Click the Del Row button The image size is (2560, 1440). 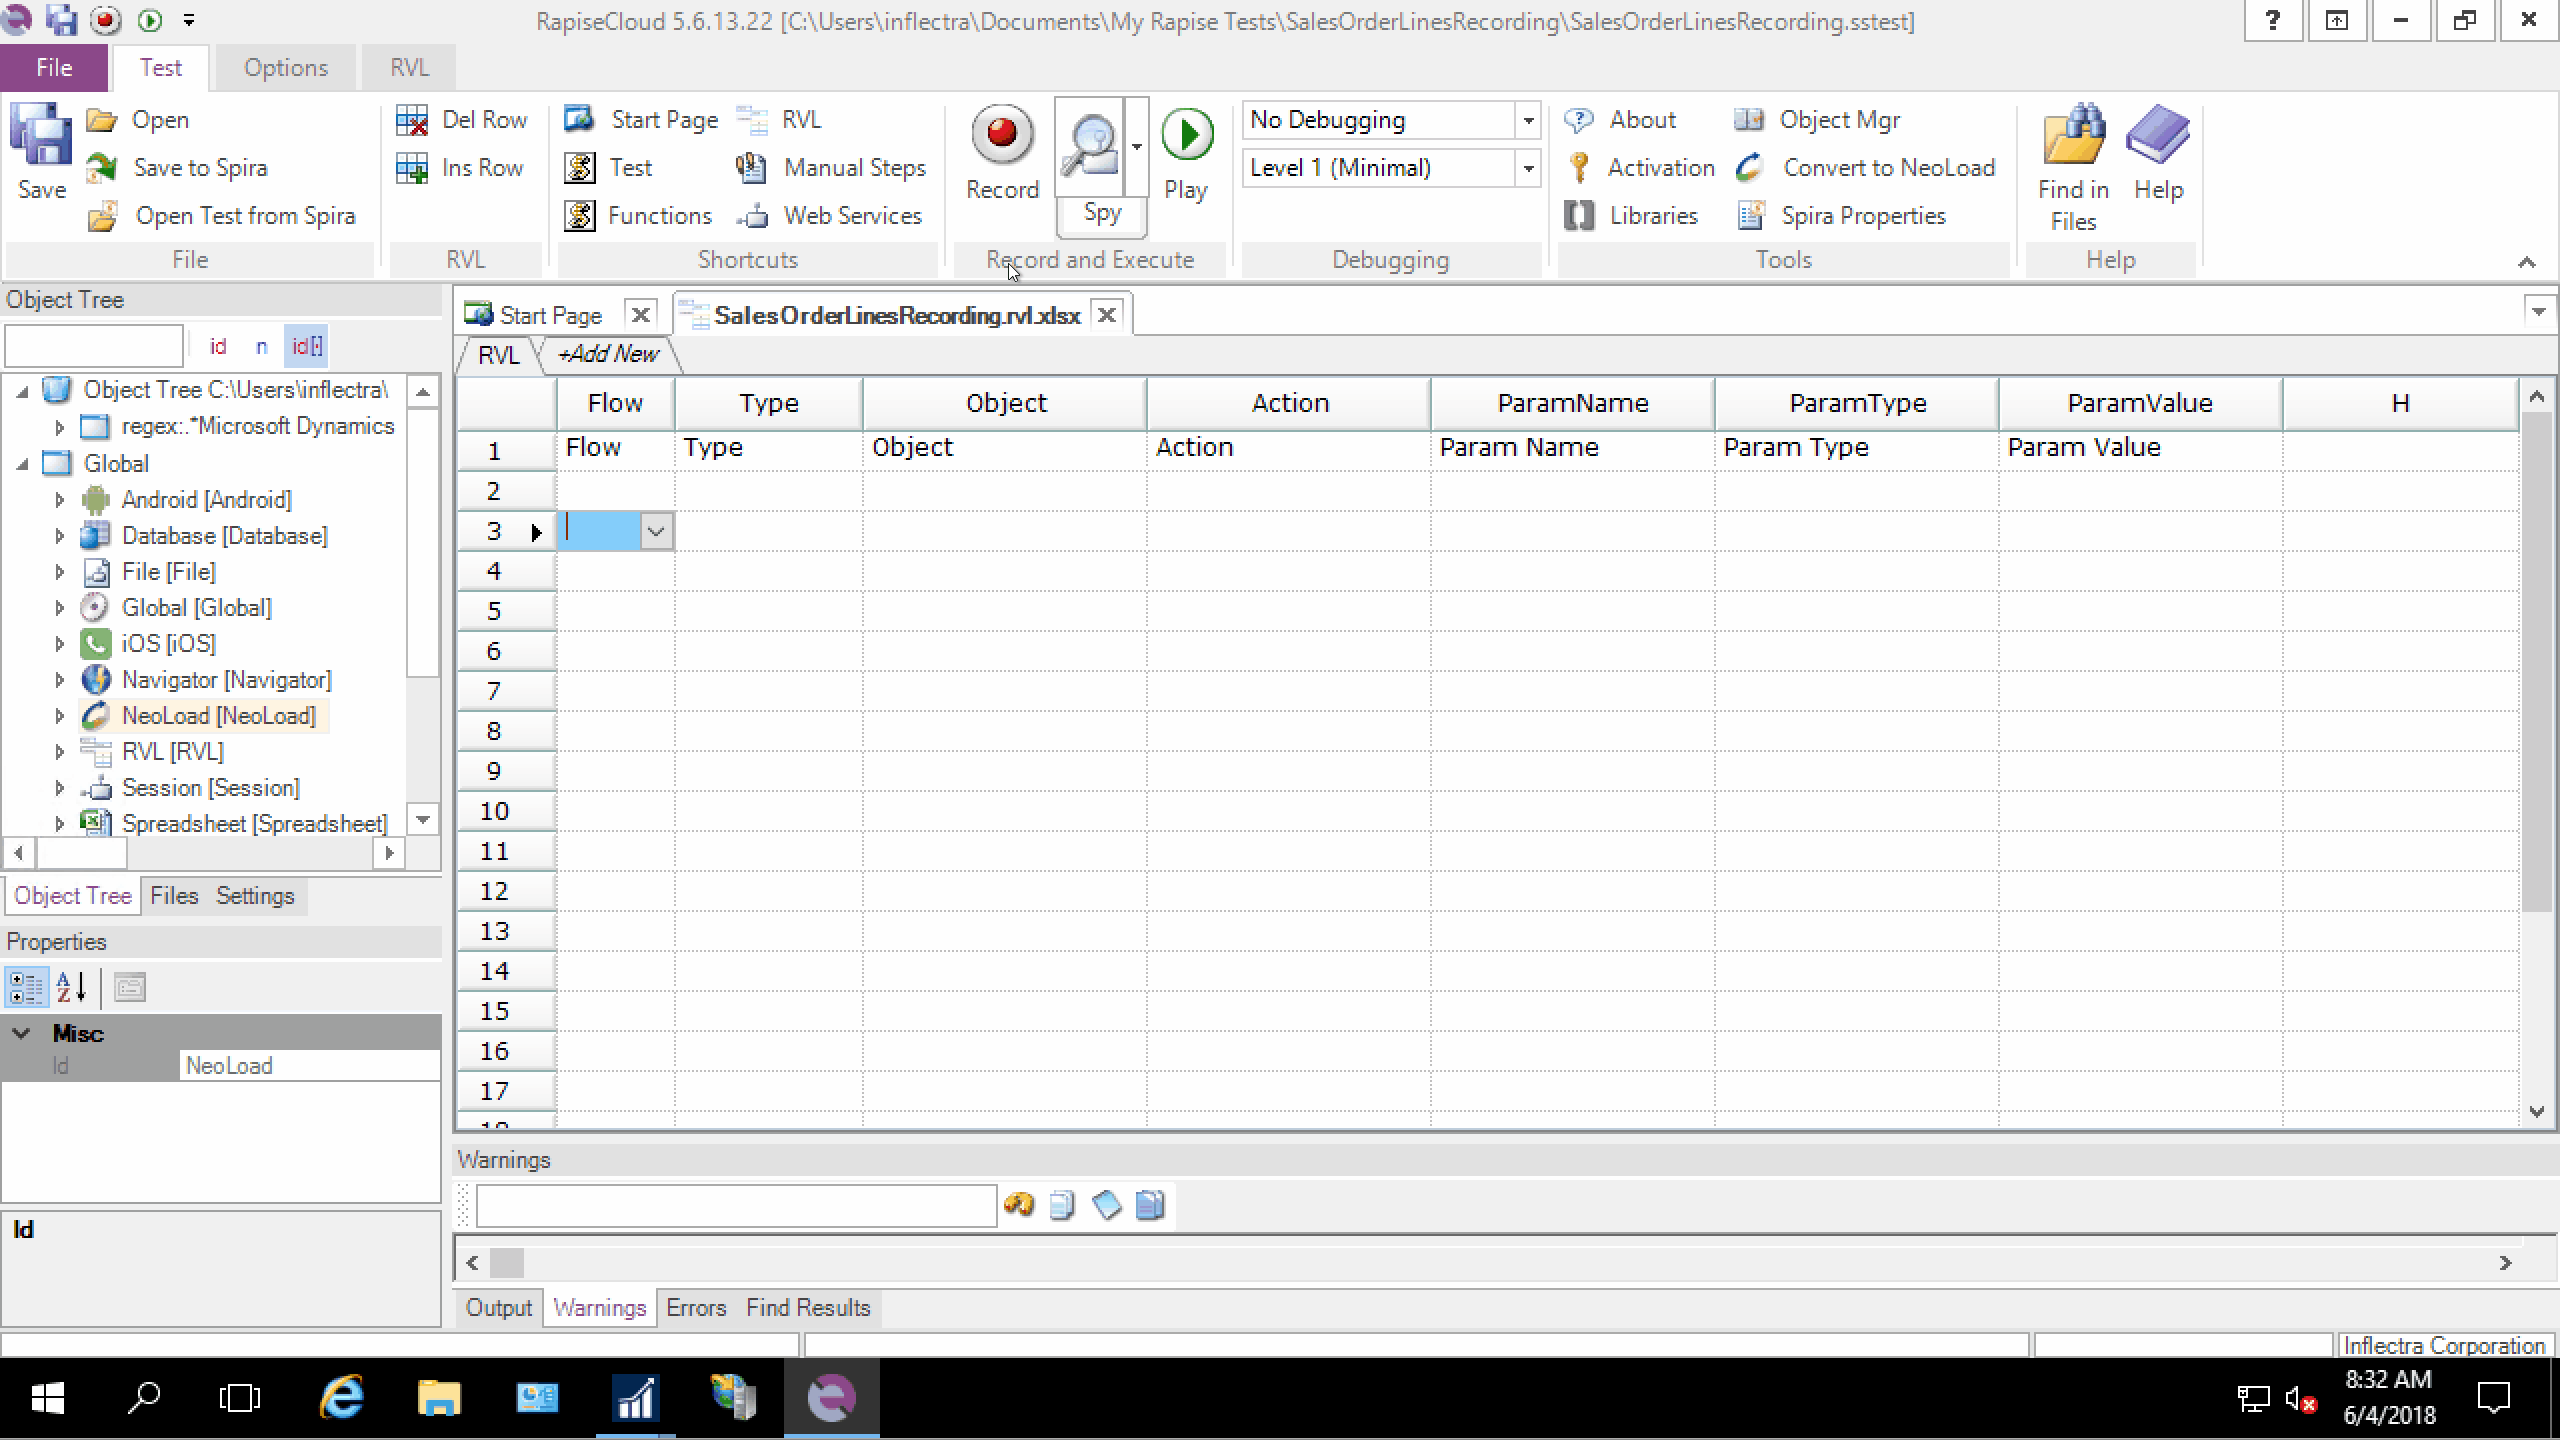tap(463, 119)
